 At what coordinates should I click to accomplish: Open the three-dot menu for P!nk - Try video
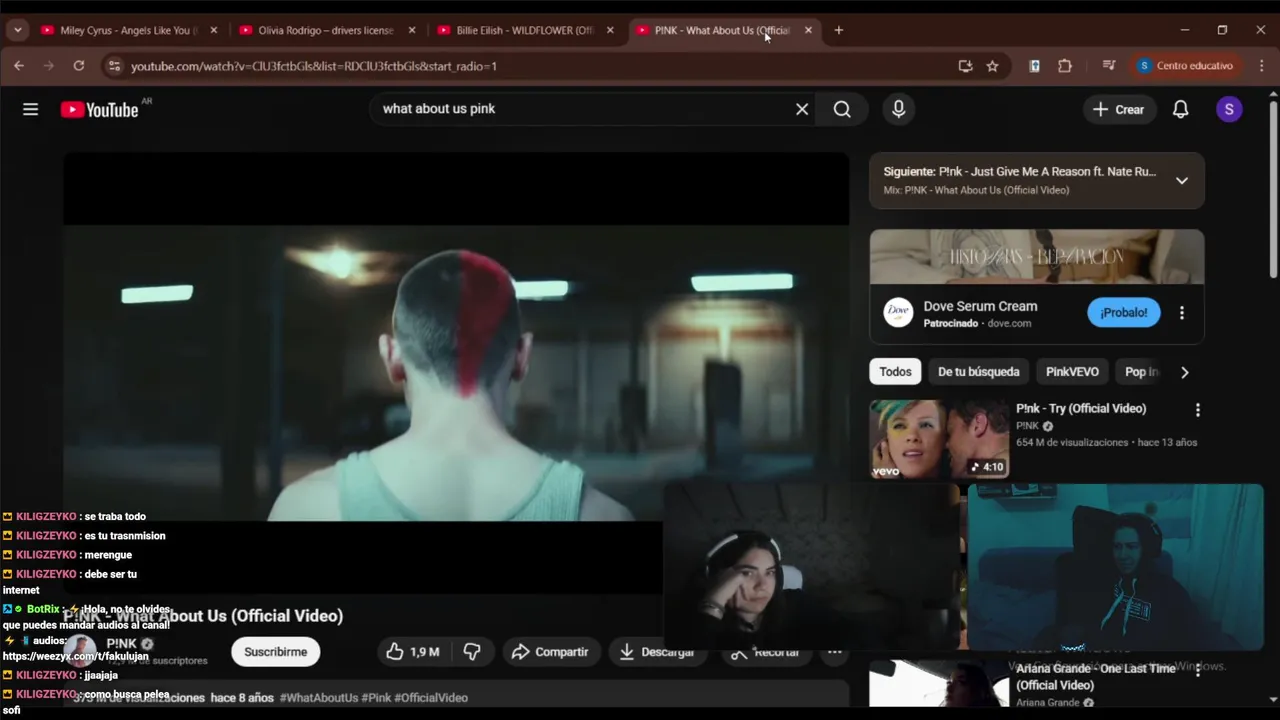[1197, 410]
